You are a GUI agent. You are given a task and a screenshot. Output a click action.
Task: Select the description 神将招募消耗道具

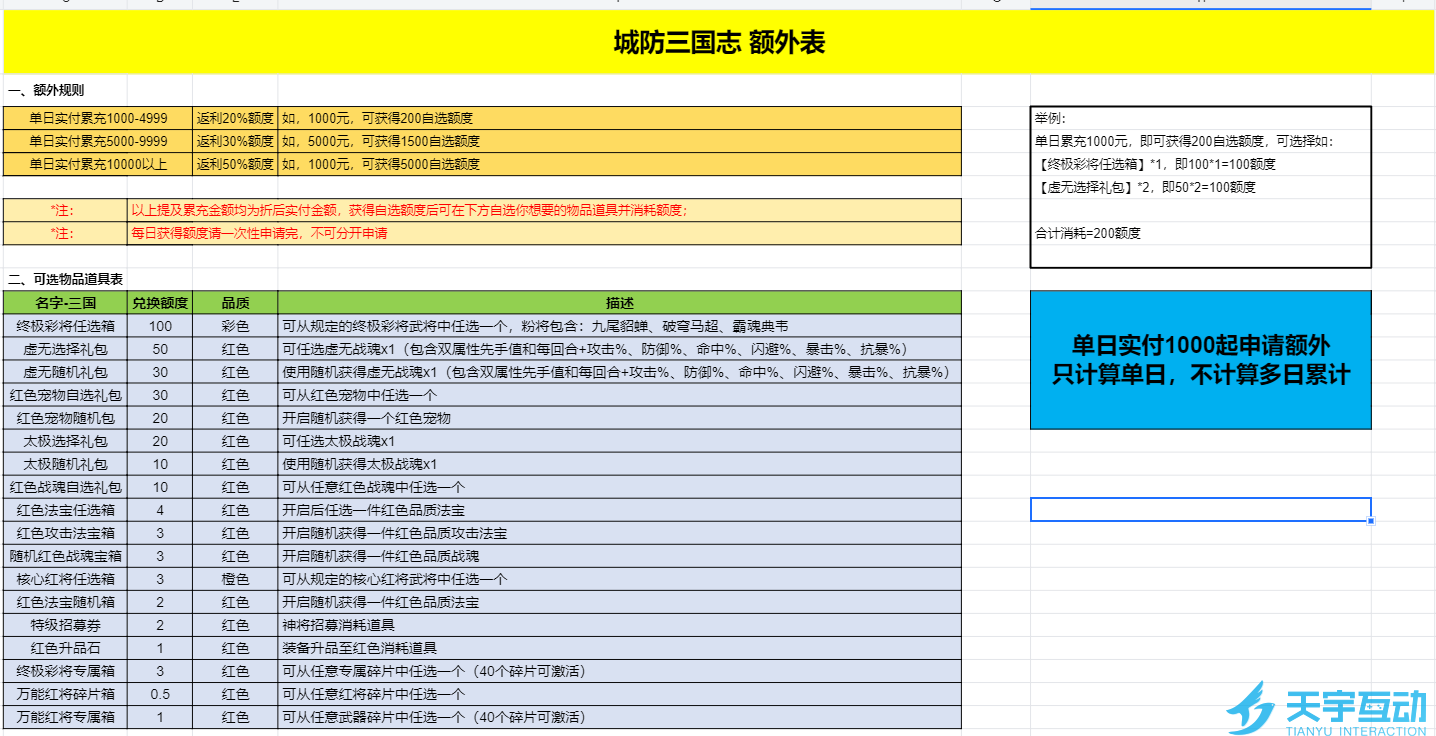click(x=619, y=625)
